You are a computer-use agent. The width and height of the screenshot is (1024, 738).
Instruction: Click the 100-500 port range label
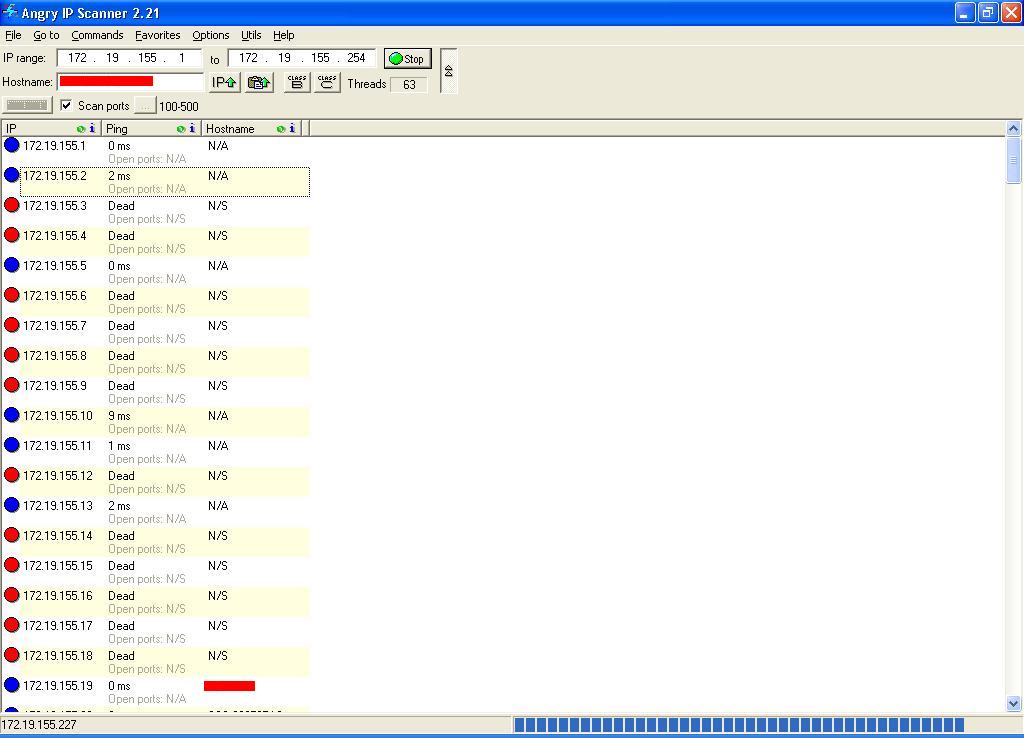pos(179,106)
